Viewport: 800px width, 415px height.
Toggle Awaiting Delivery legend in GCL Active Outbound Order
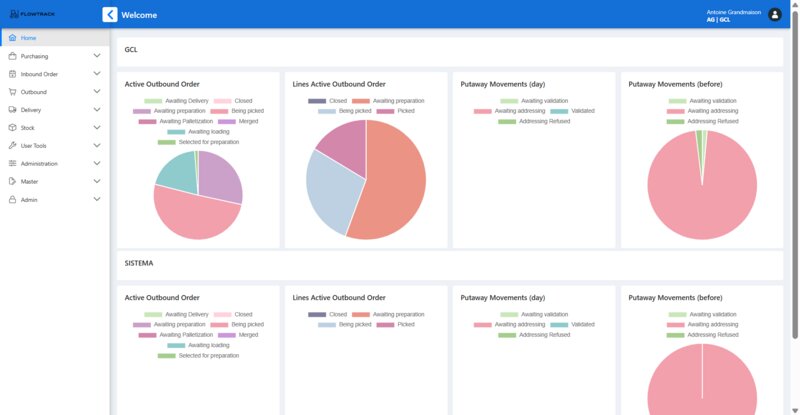coord(176,101)
